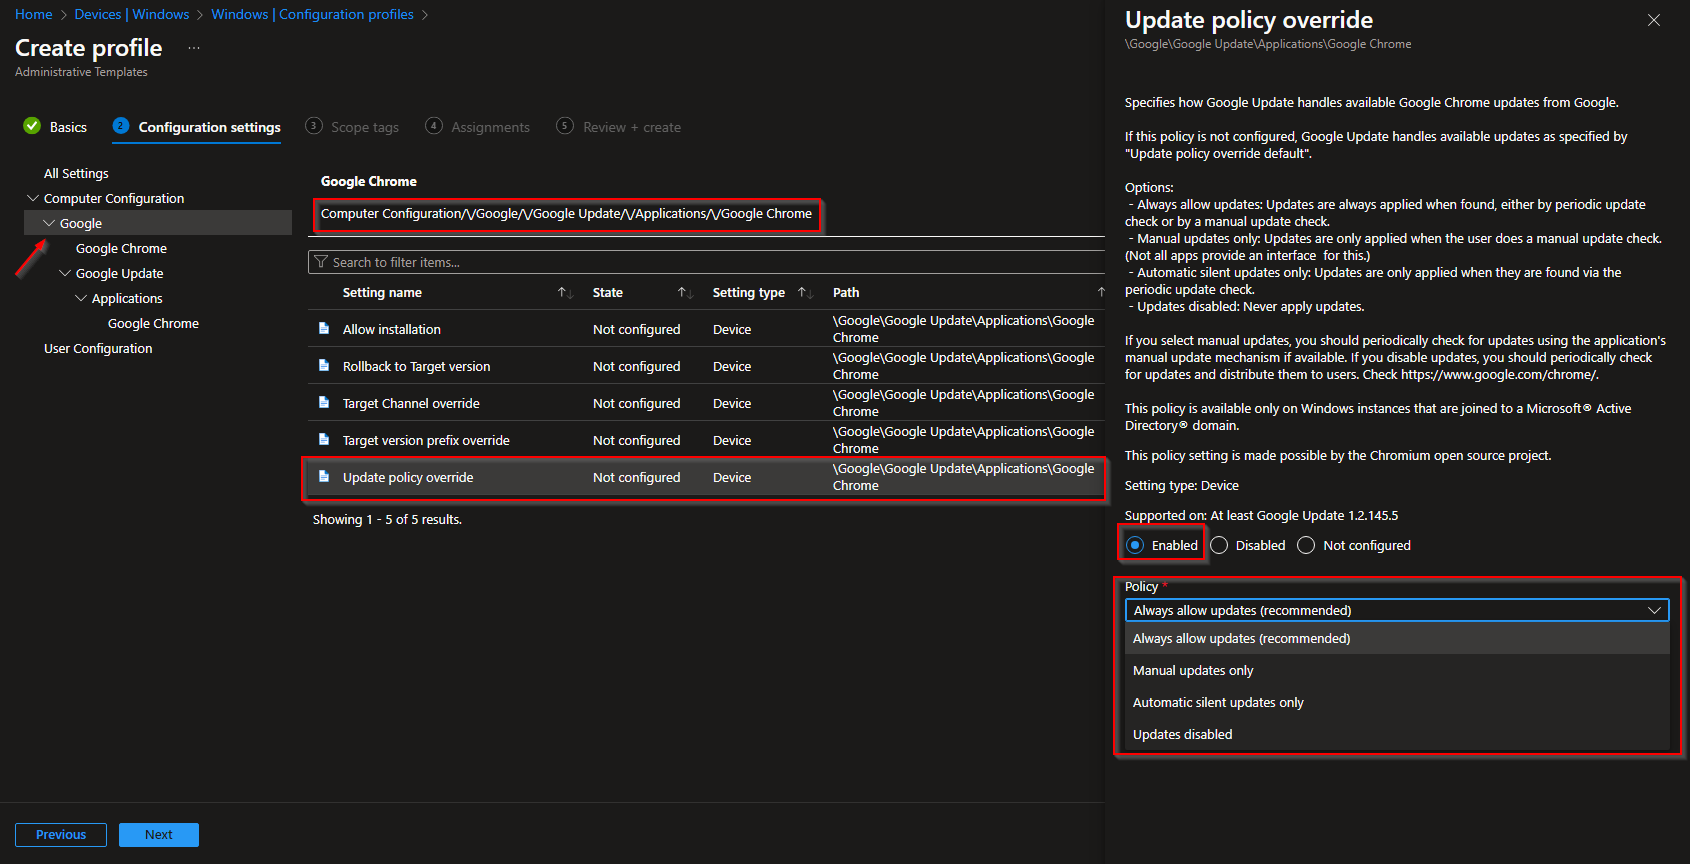The height and width of the screenshot is (864, 1690).
Task: Click the Computer Configuration path breadcrumb text
Action: pos(566,213)
